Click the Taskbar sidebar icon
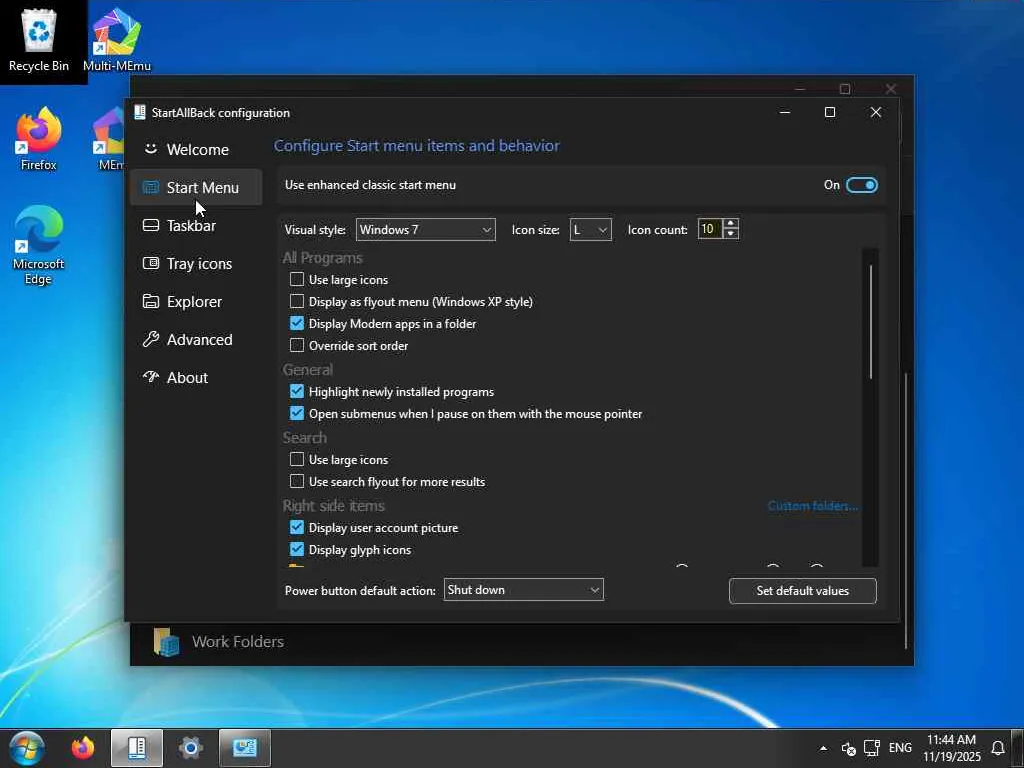1024x768 pixels. 151,225
